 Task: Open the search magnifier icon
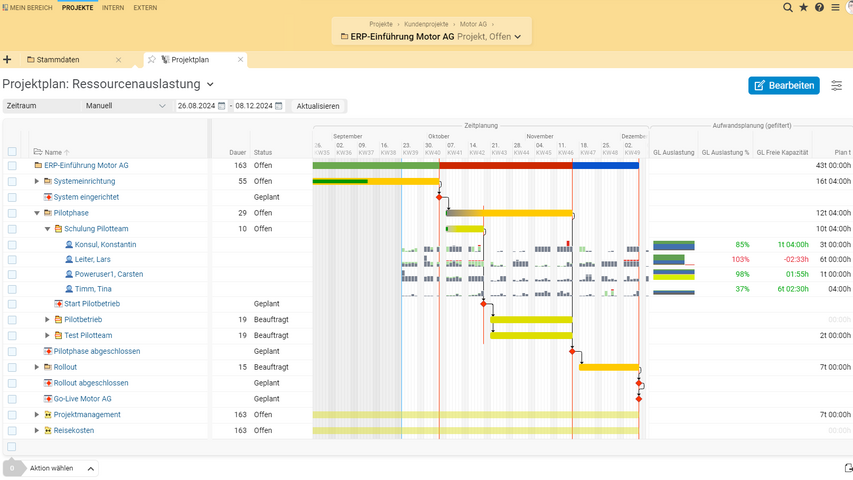point(788,7)
